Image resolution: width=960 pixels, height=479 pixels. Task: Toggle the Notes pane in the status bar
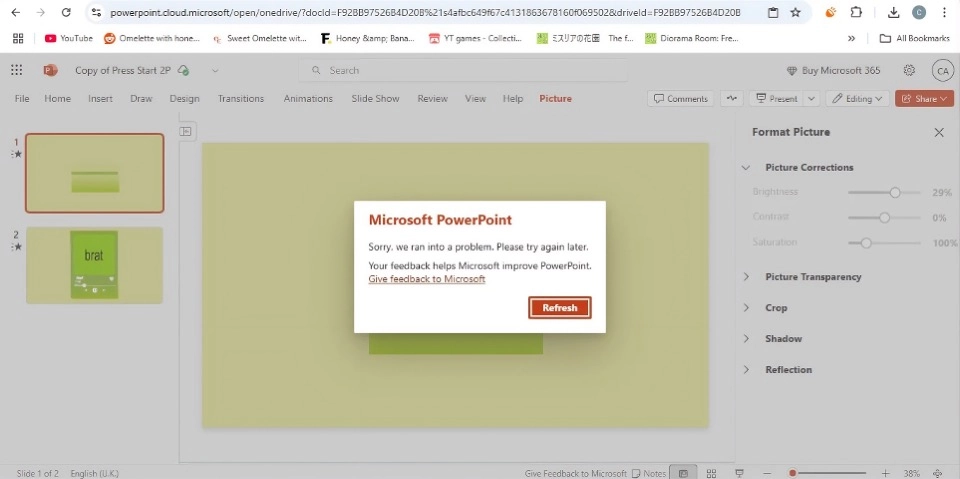coord(649,473)
